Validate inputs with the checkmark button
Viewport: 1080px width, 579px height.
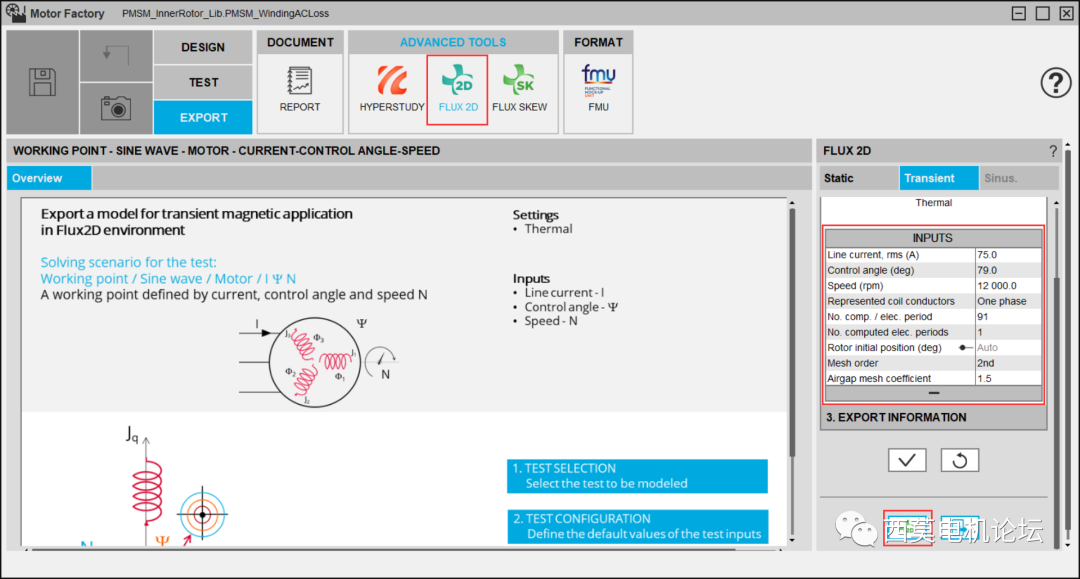click(x=906, y=460)
